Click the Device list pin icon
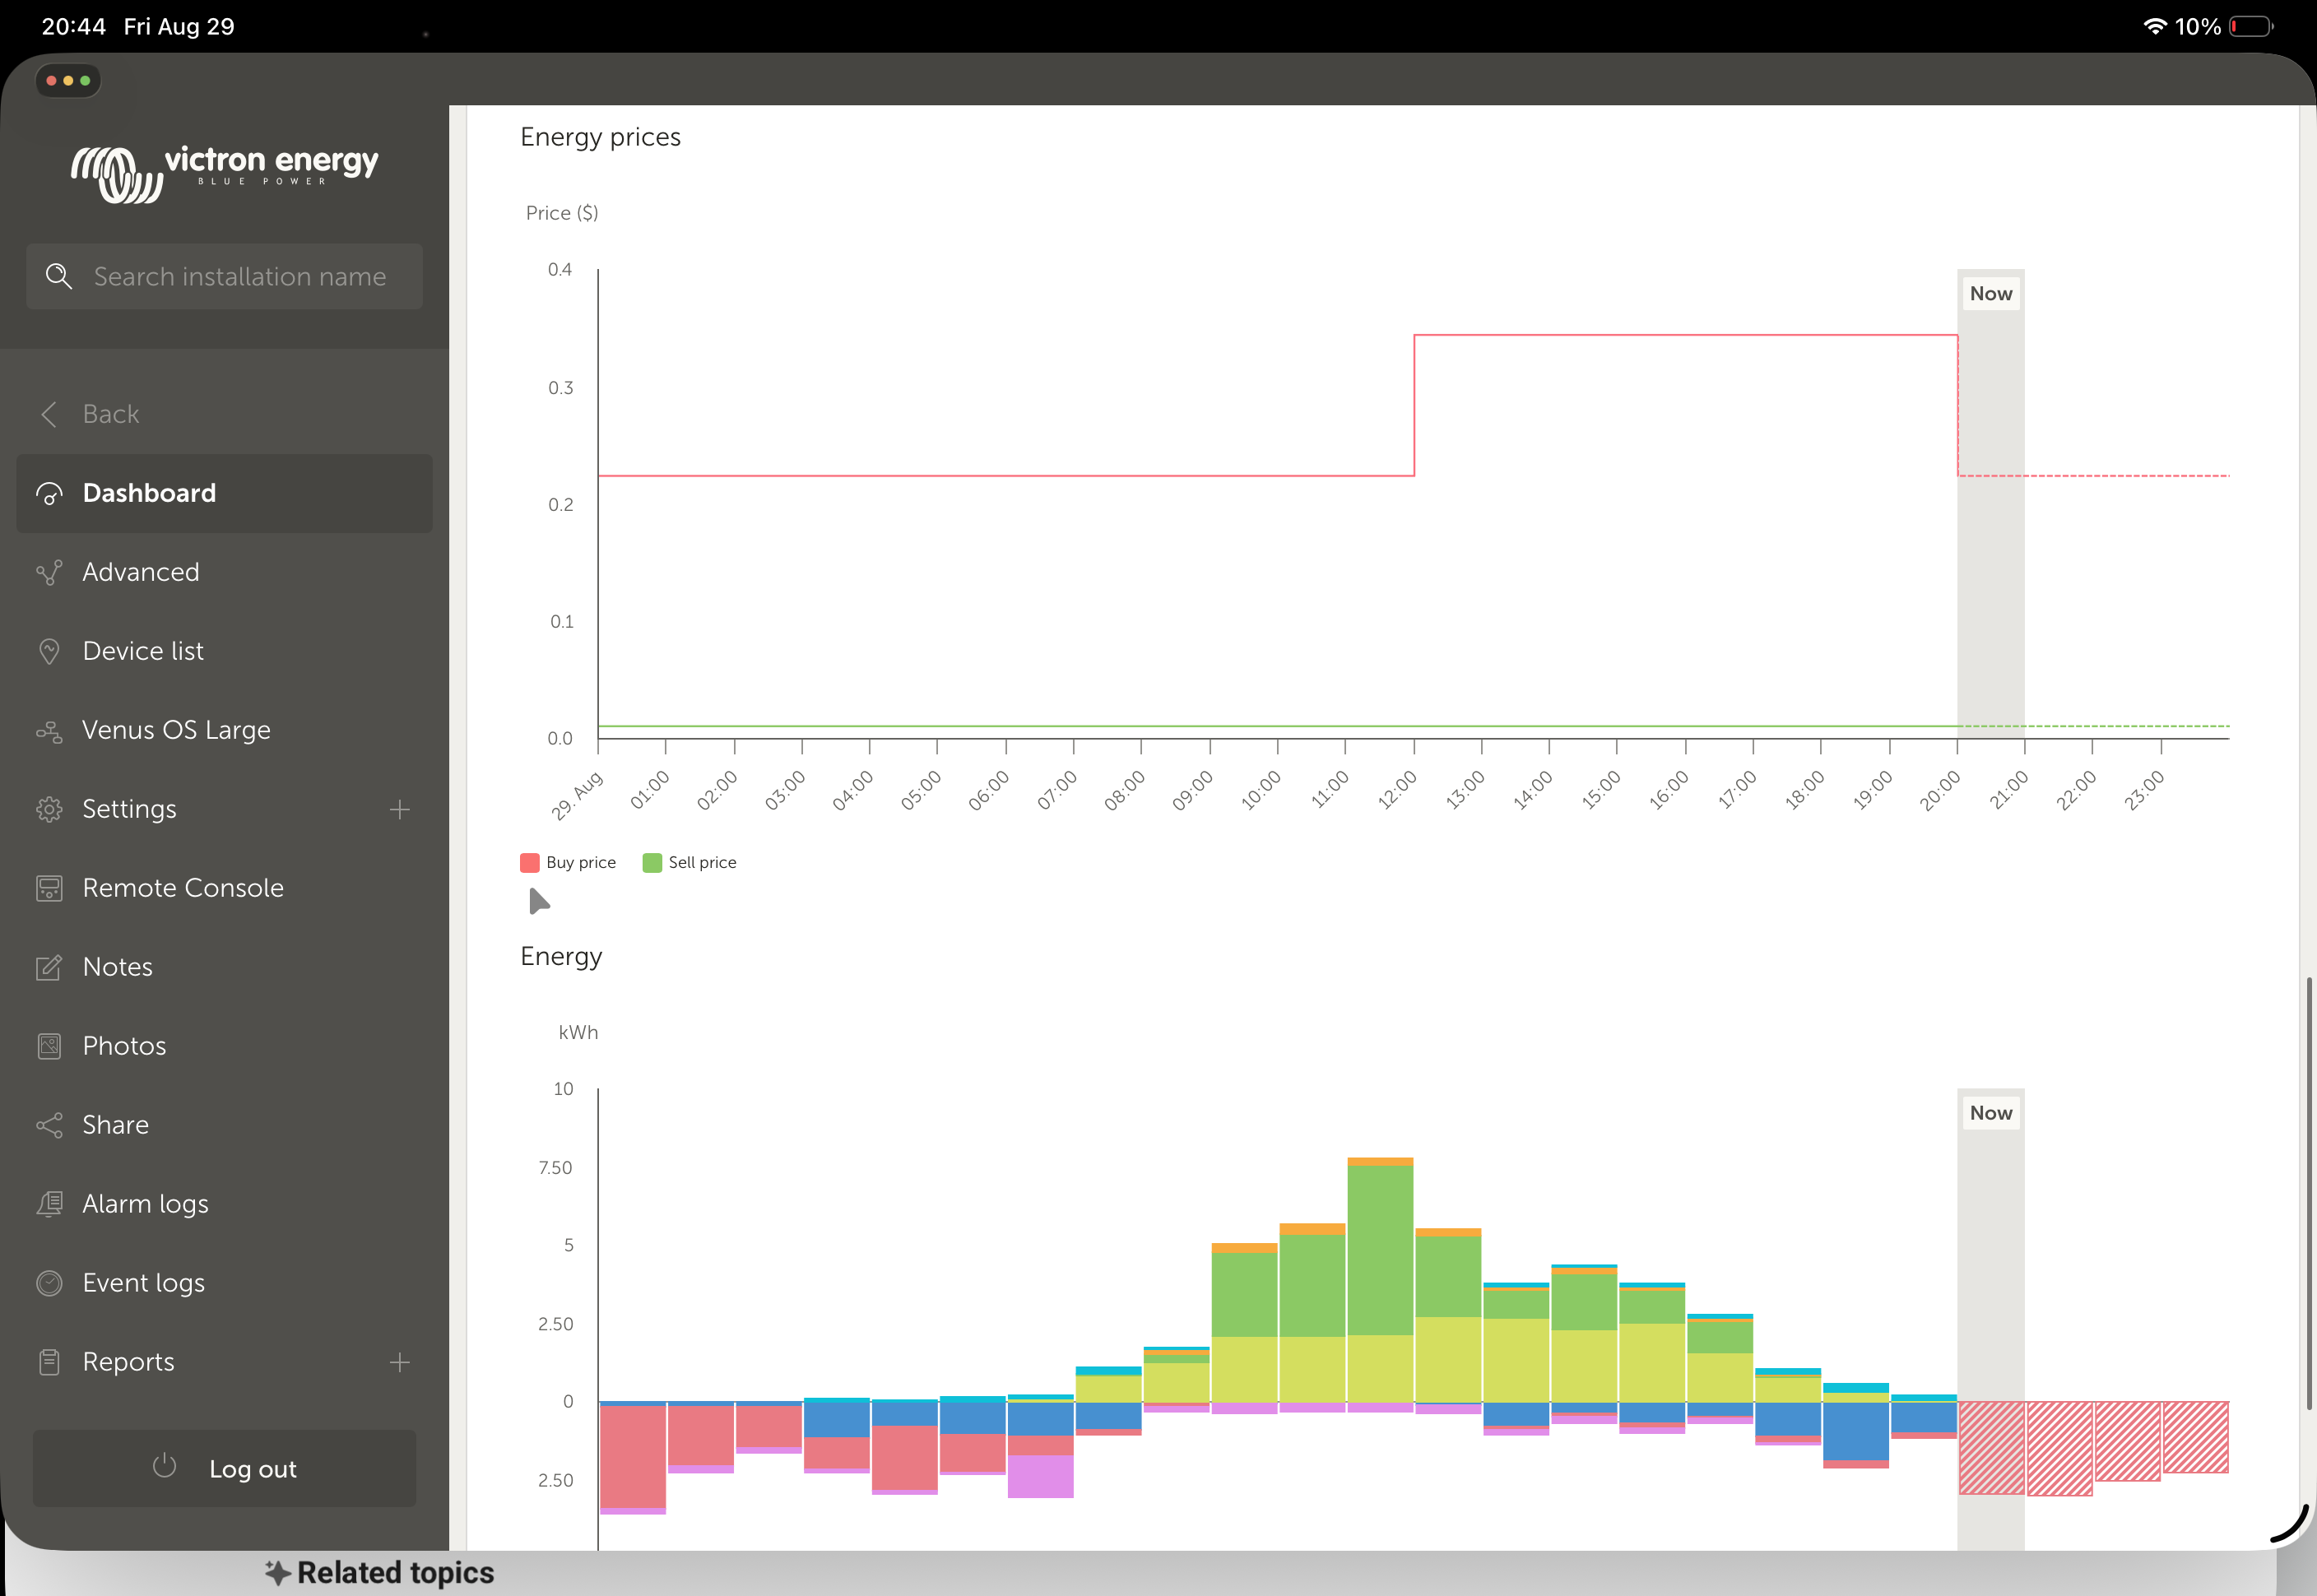The image size is (2317, 1596). click(49, 651)
